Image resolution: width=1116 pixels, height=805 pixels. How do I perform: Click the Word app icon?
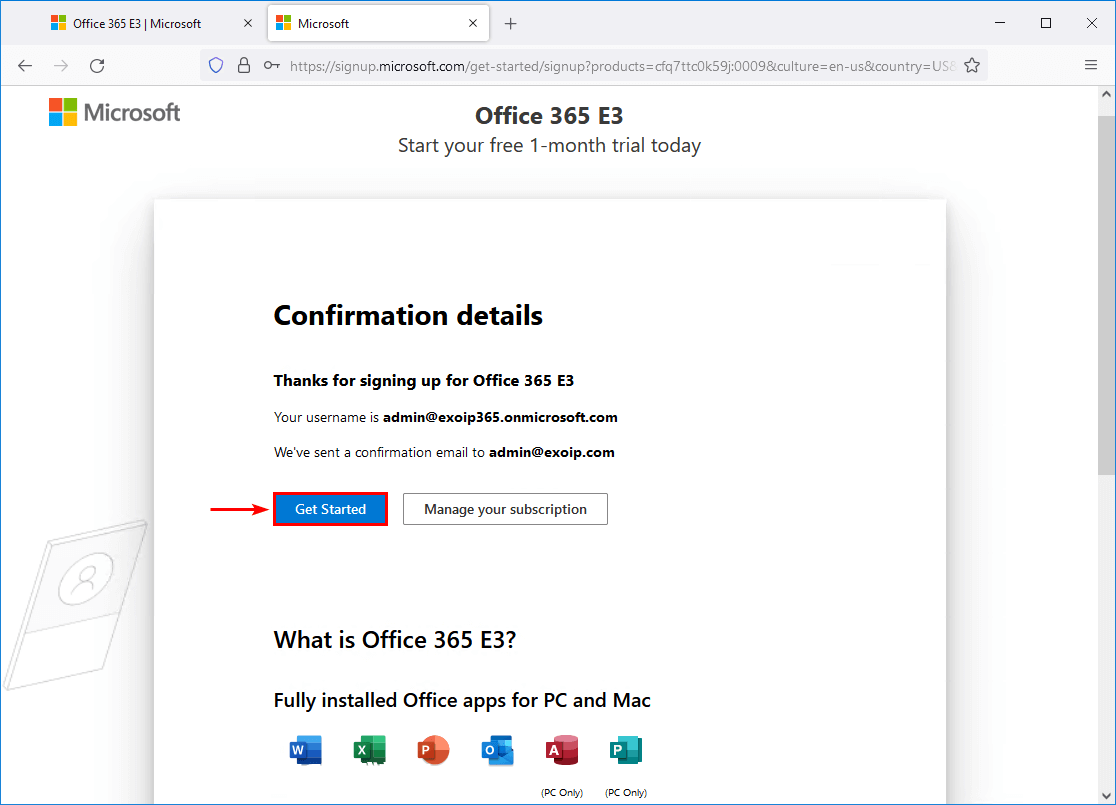pyautogui.click(x=306, y=750)
